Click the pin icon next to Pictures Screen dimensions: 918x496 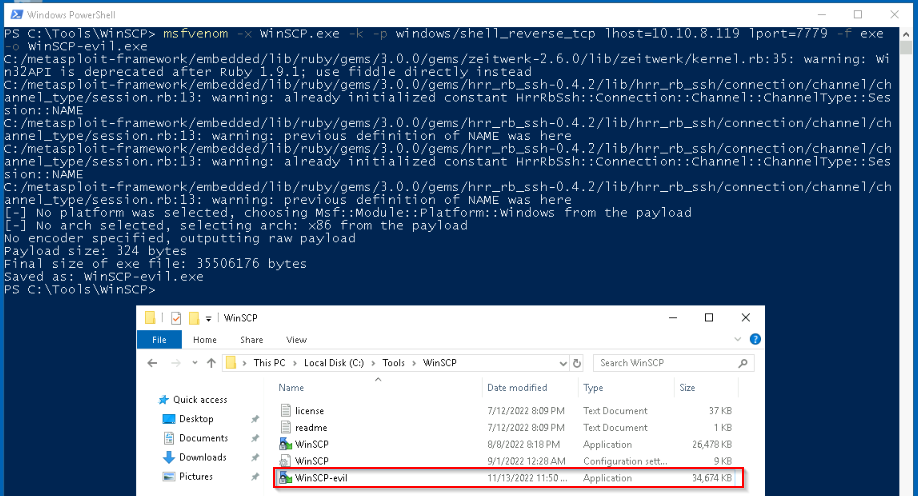pyautogui.click(x=255, y=477)
